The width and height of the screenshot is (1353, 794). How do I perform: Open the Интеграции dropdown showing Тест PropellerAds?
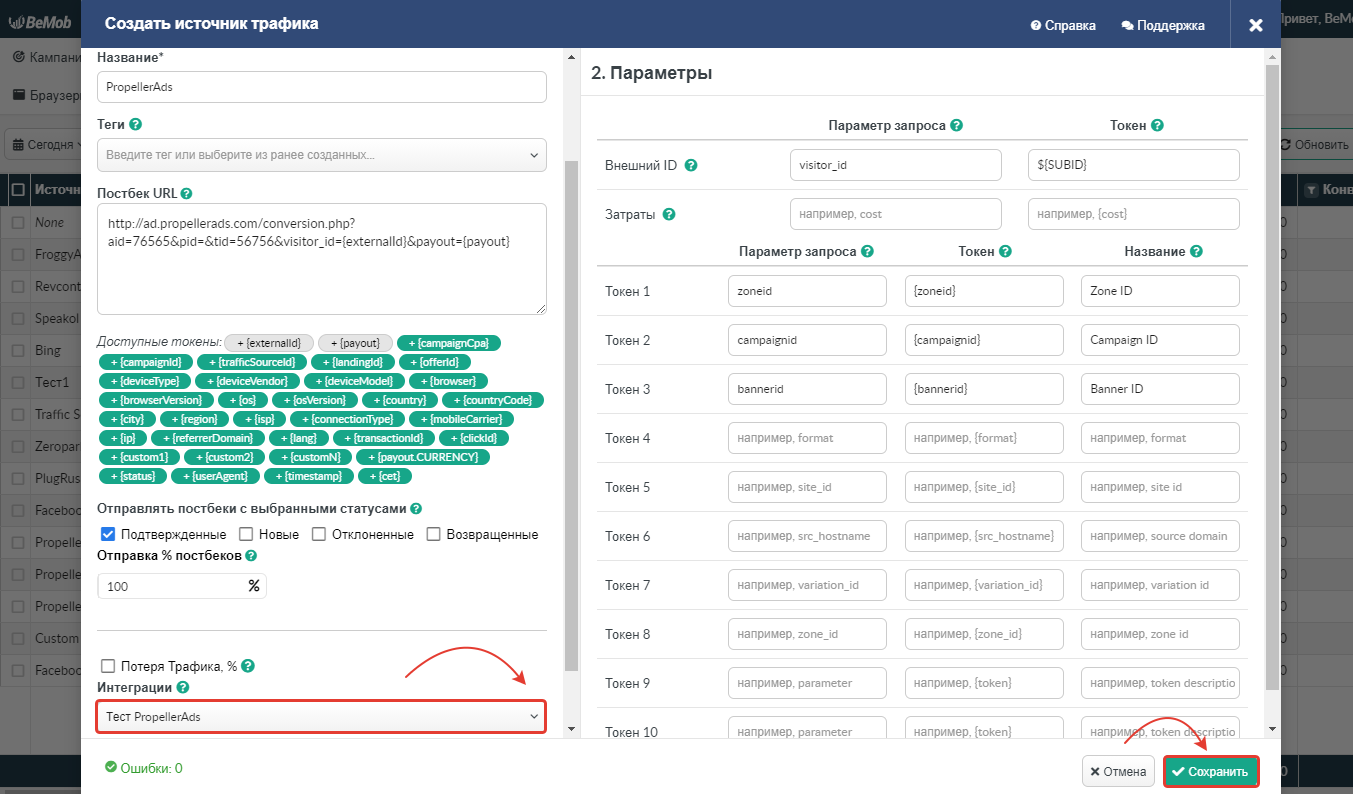(321, 716)
